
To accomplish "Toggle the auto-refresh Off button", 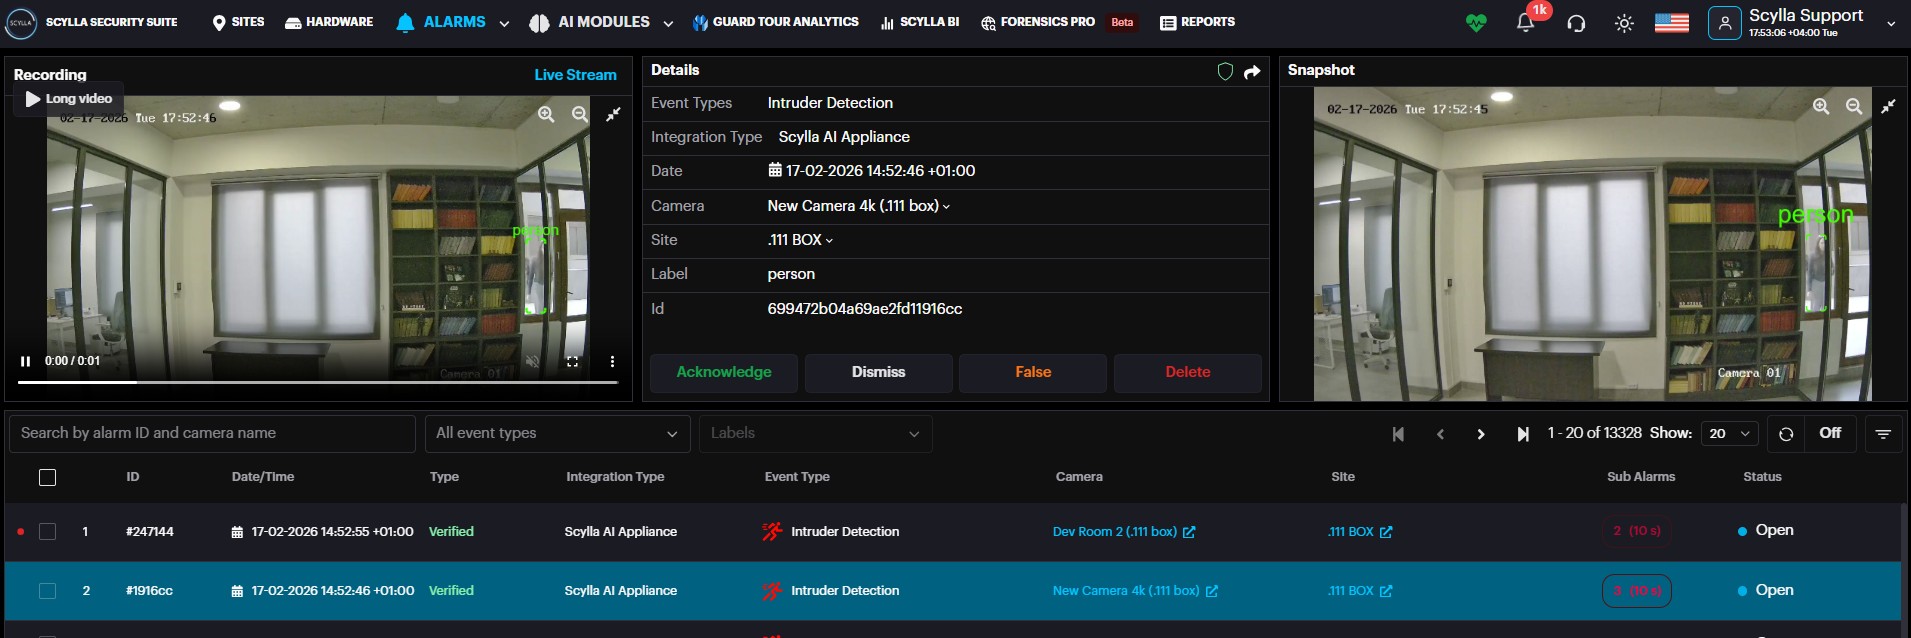I will 1830,433.
